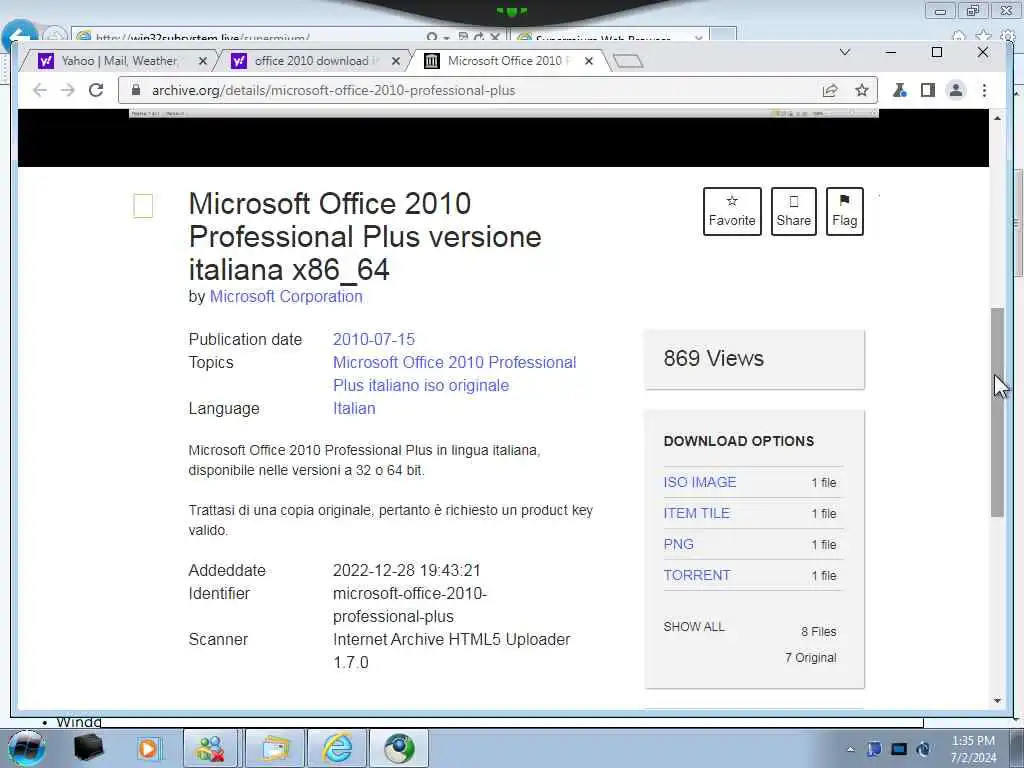Click the 8 Files count text

point(819,632)
